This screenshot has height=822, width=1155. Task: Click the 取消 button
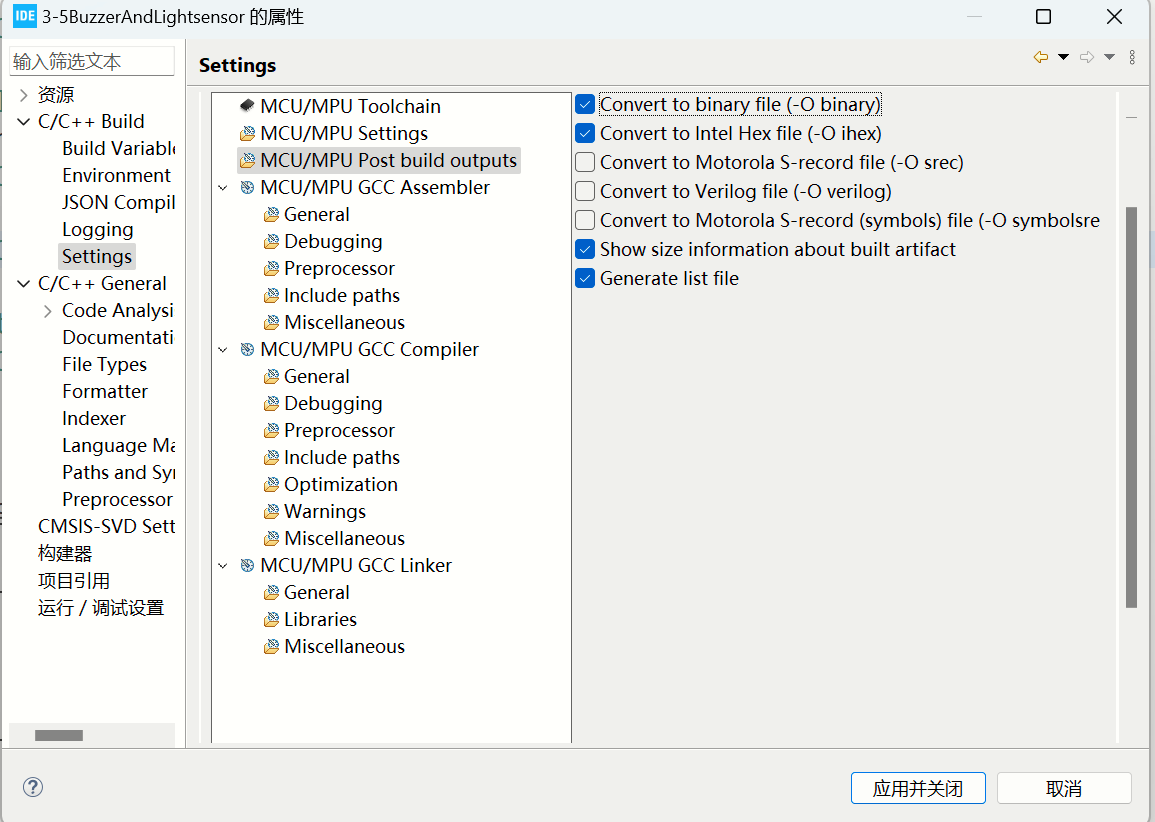pos(1064,788)
